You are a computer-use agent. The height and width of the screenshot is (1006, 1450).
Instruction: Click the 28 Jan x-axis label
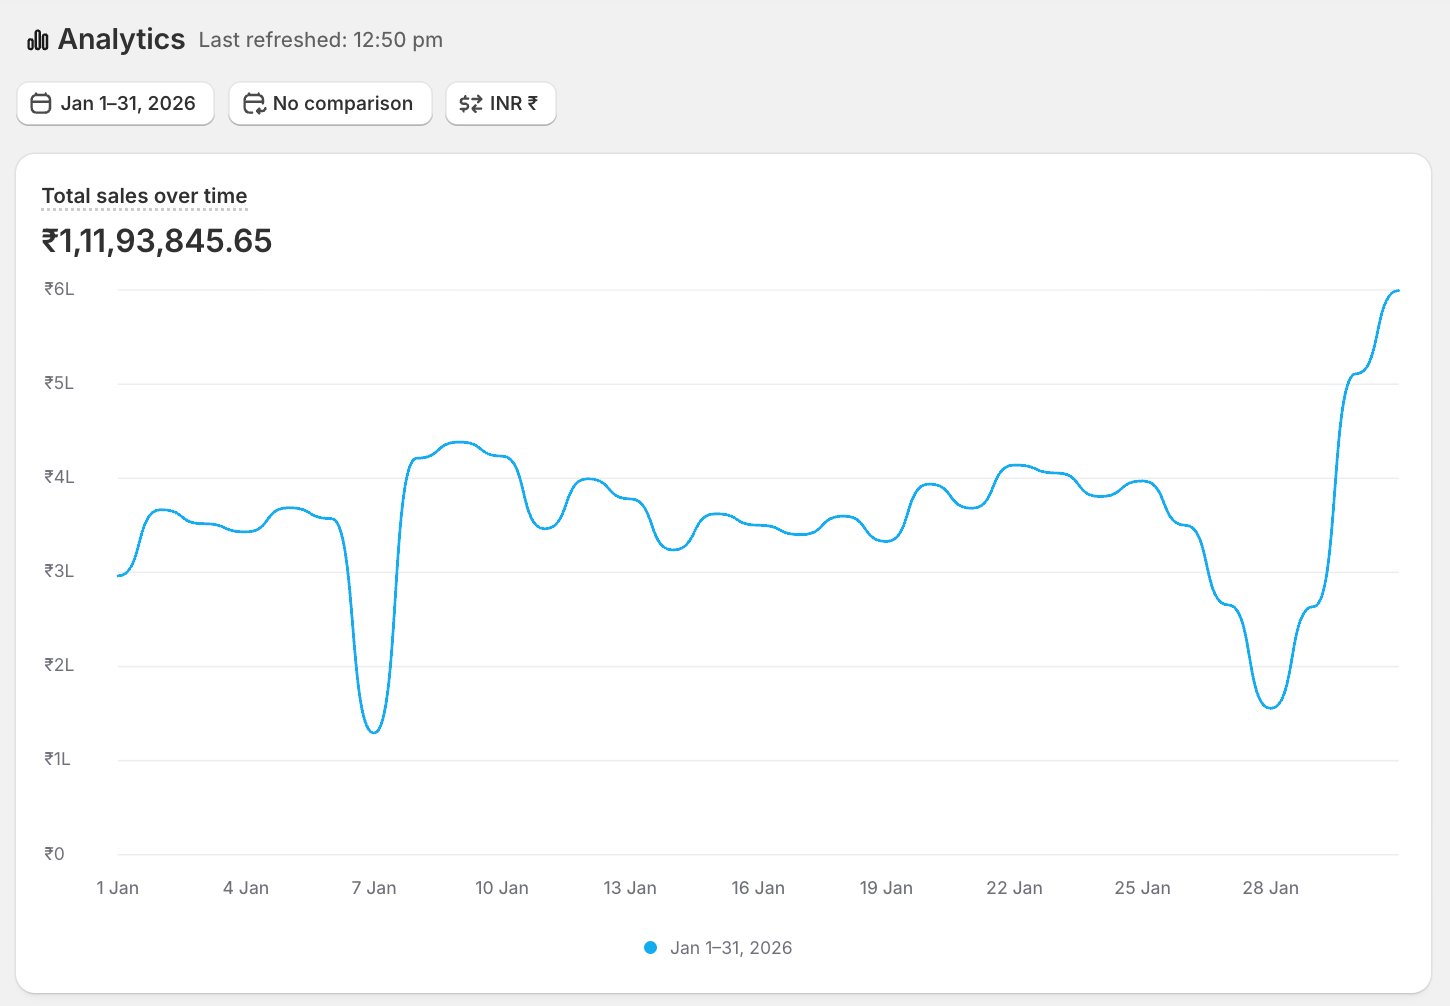1271,888
